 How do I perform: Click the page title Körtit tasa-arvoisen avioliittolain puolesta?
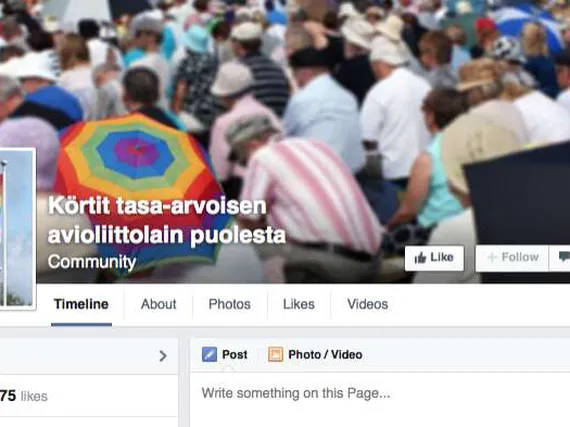(x=166, y=220)
